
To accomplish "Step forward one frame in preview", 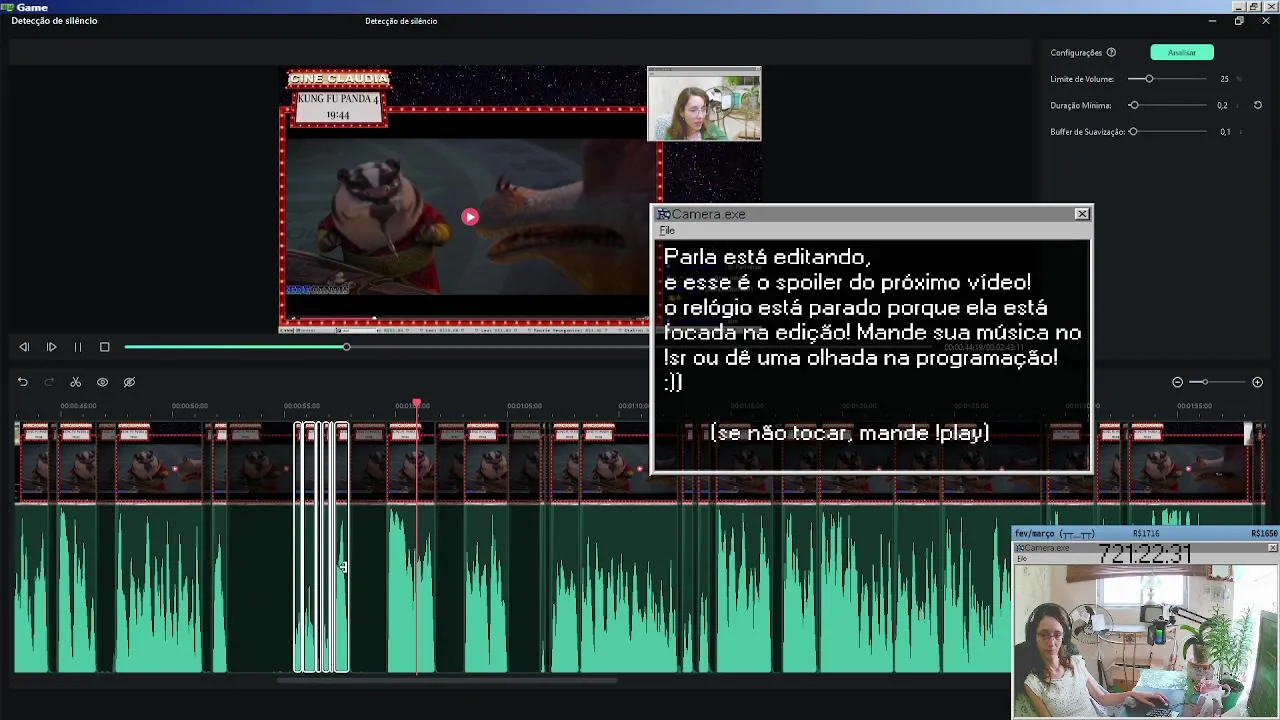I will click(x=51, y=347).
